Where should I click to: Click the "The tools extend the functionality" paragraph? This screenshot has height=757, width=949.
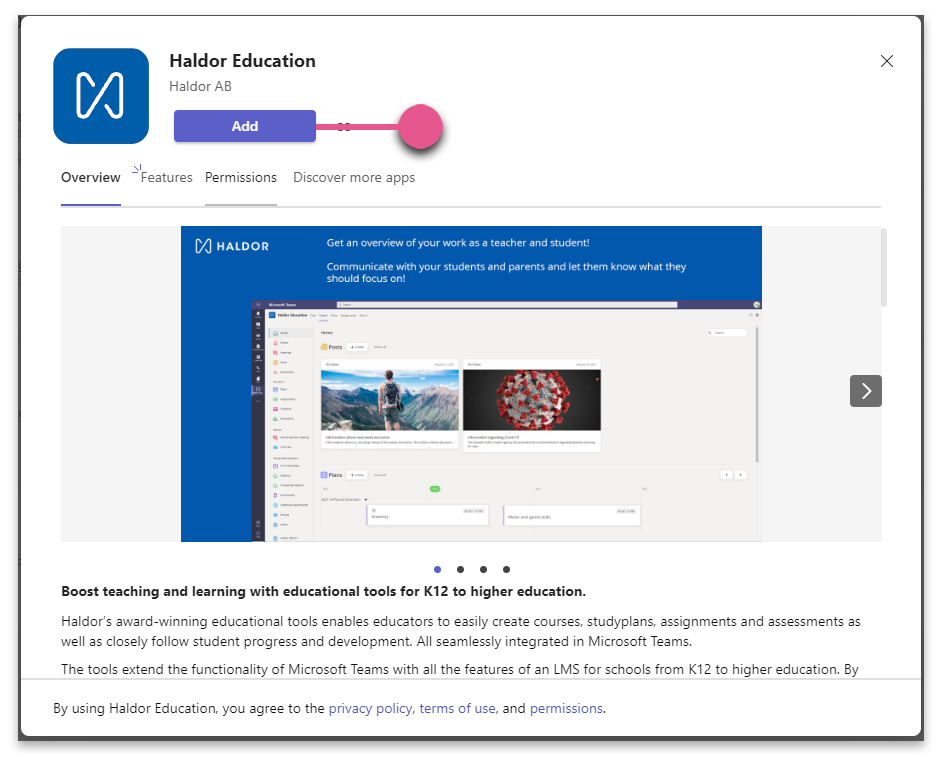tap(460, 669)
